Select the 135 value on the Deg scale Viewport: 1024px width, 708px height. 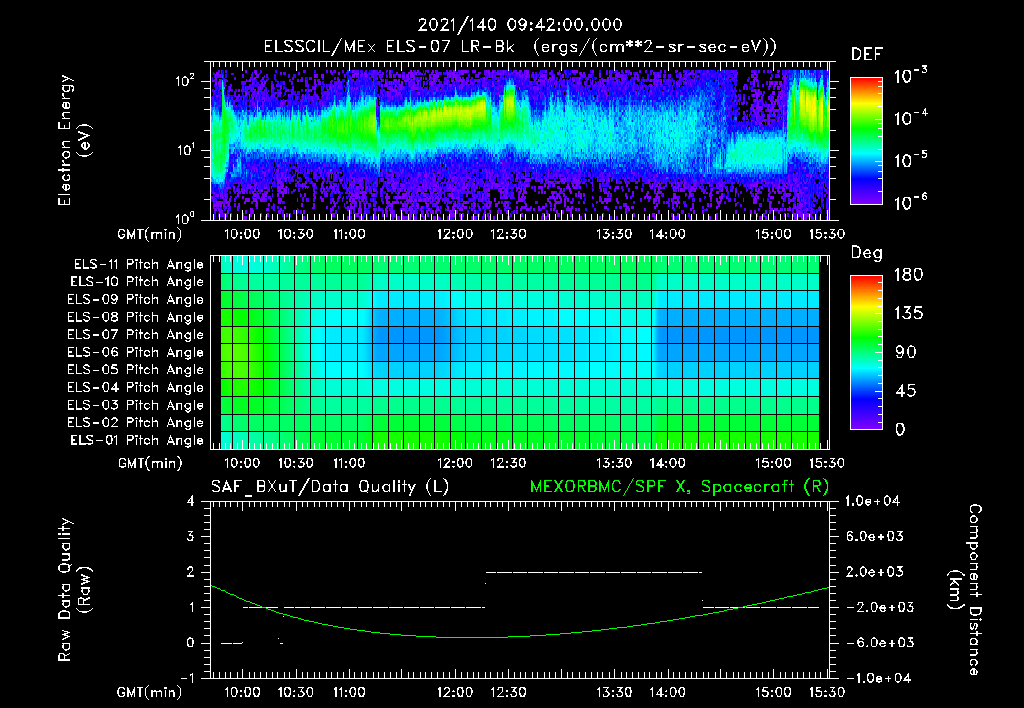click(x=908, y=314)
